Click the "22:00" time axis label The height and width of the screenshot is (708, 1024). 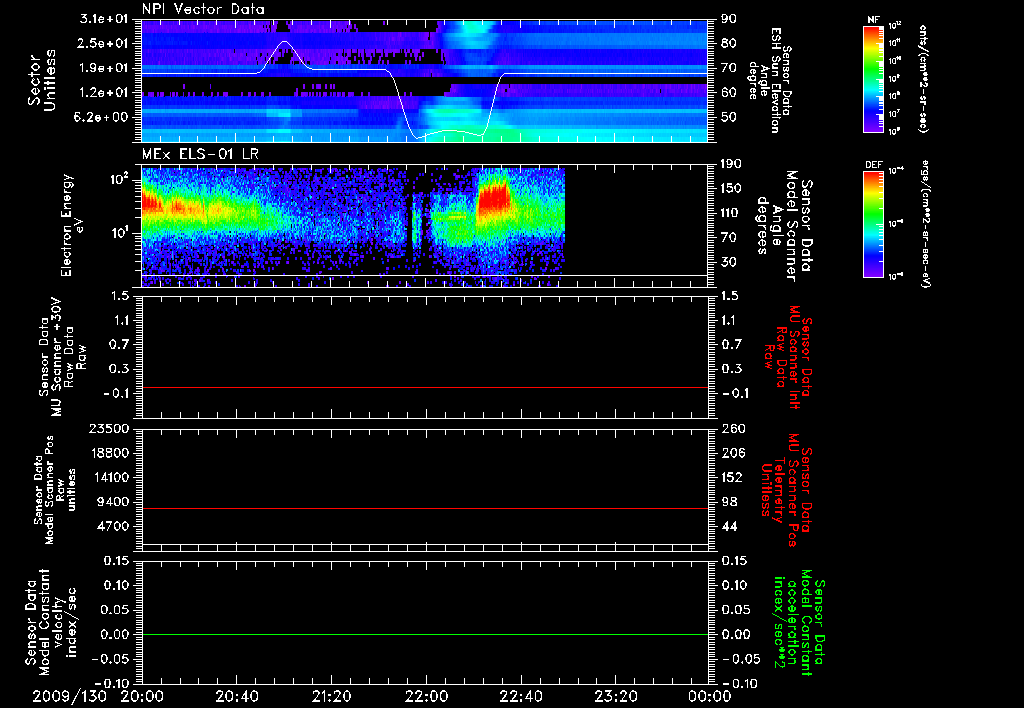pos(426,696)
